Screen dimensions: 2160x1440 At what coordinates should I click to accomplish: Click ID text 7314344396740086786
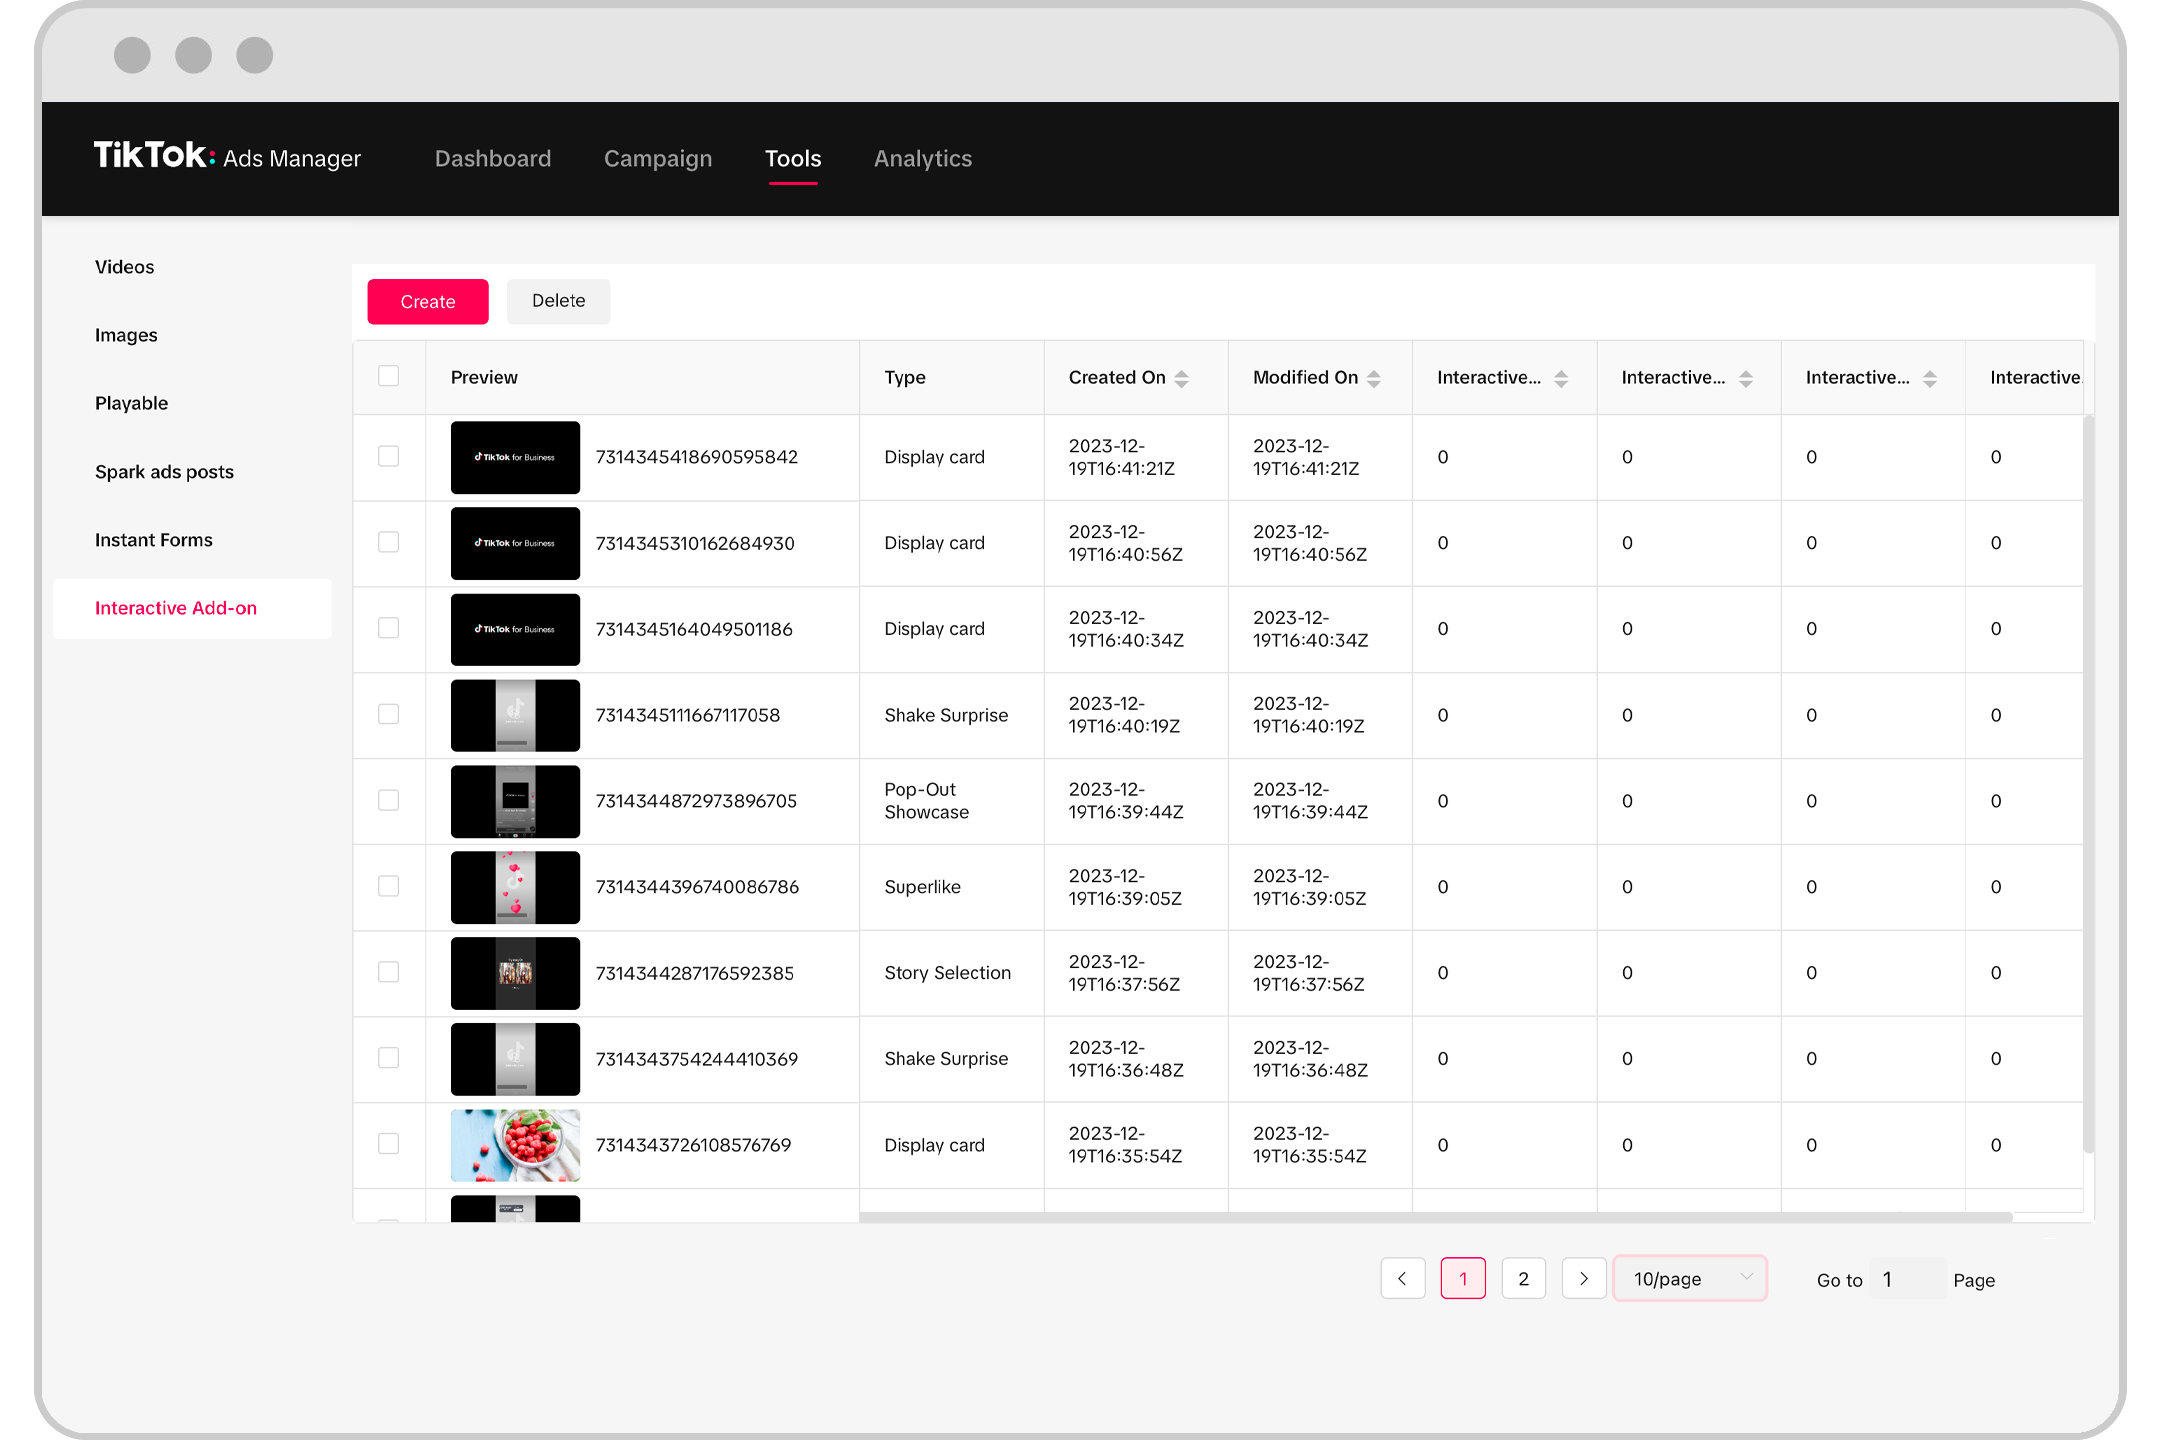click(x=697, y=887)
